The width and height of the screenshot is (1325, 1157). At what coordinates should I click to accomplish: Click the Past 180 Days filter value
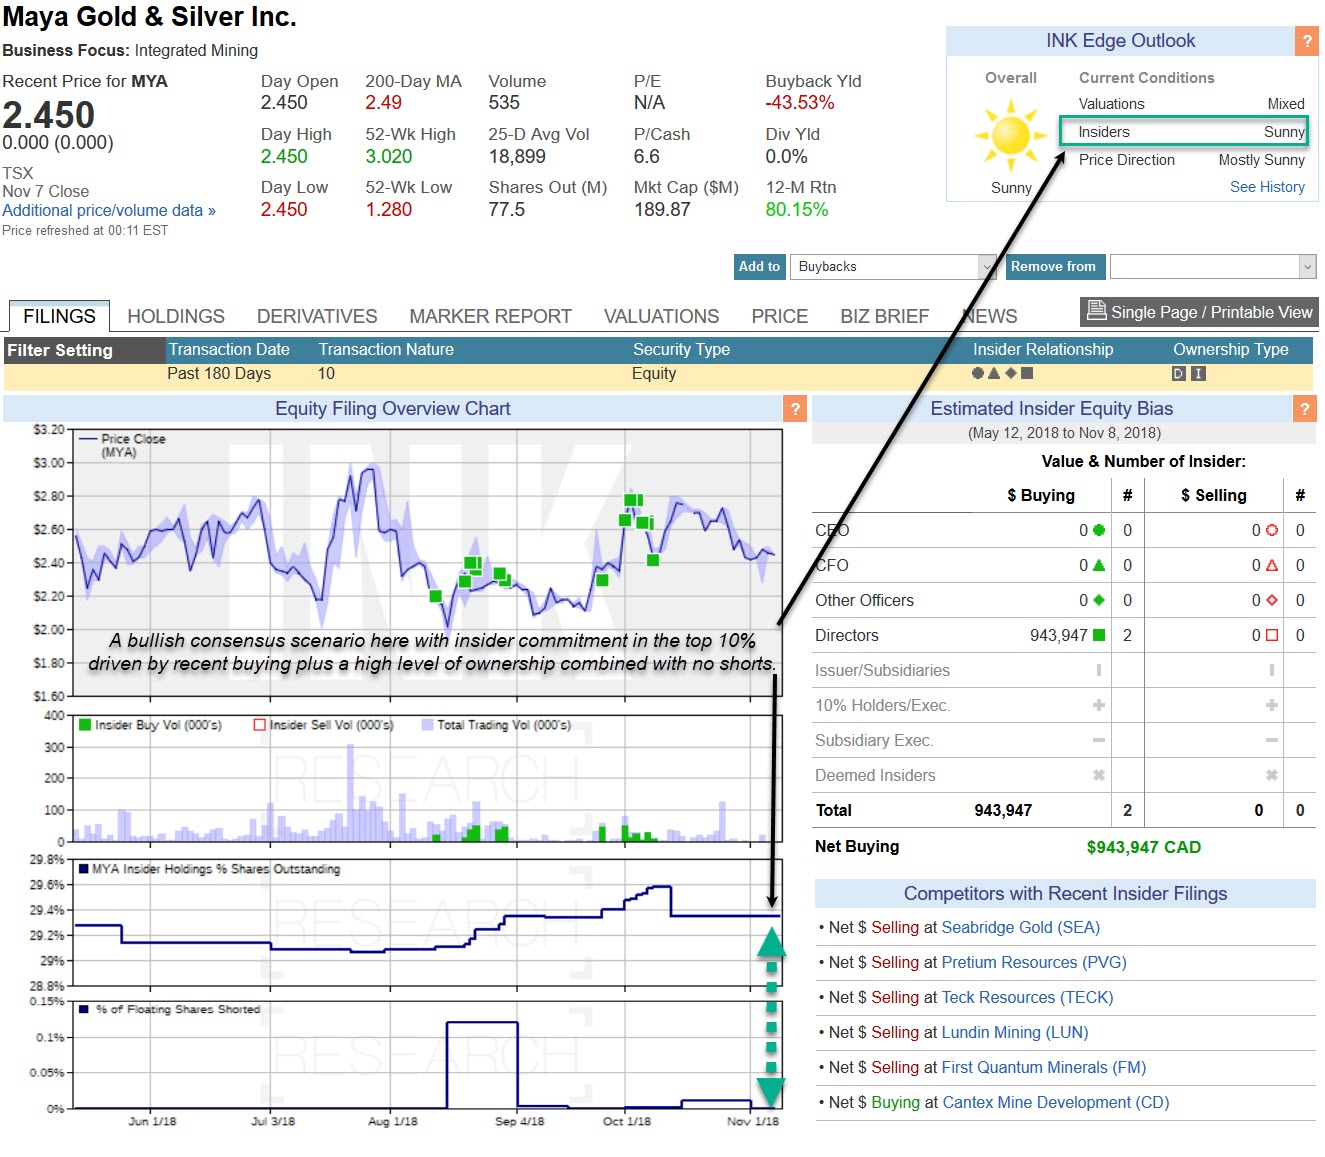[219, 373]
